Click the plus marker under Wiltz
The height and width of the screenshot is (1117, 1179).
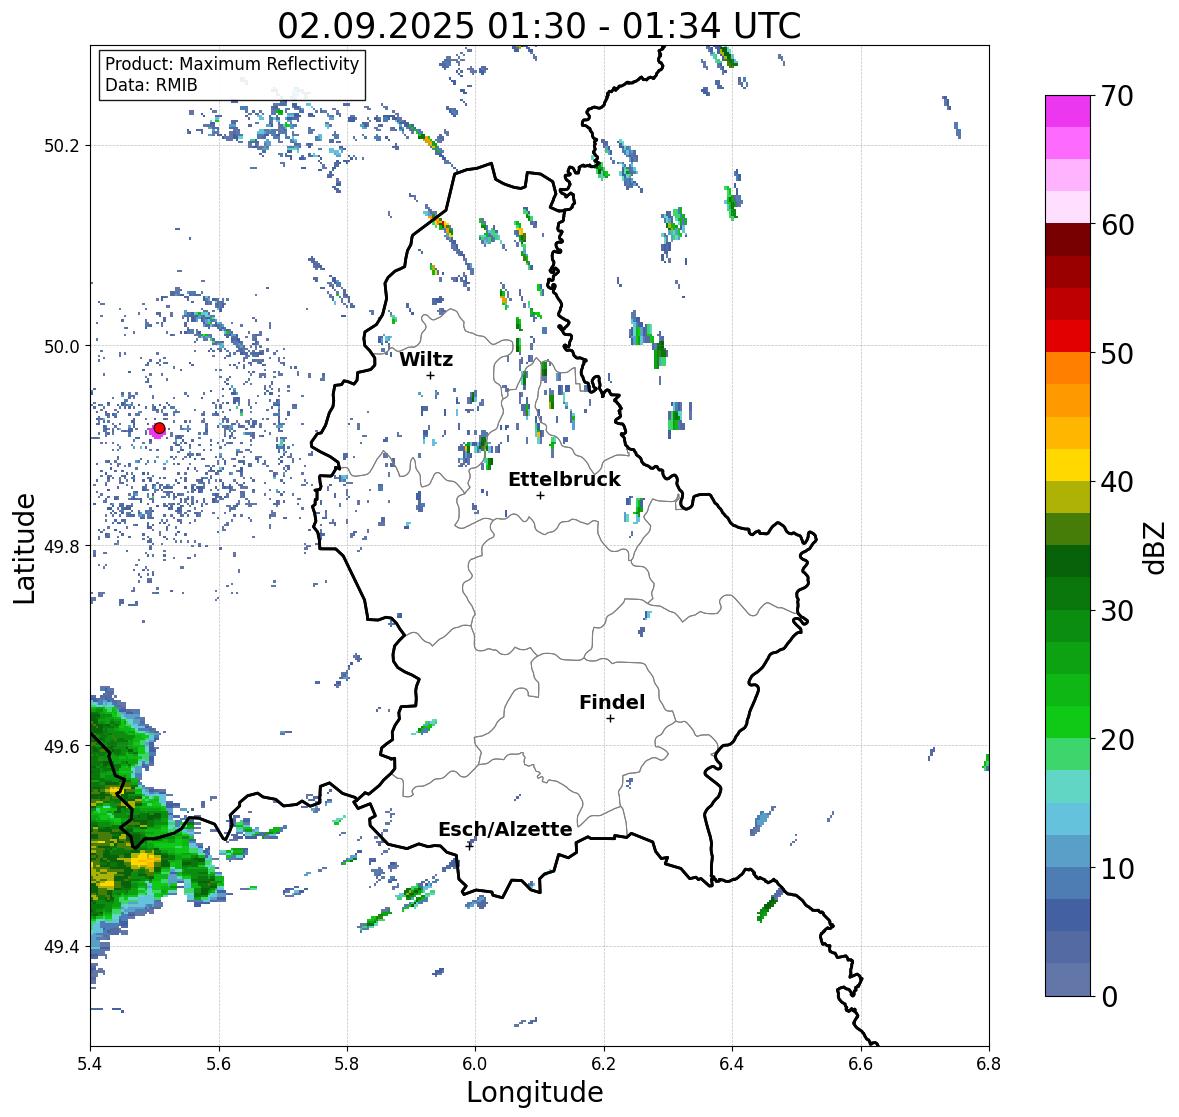point(431,376)
